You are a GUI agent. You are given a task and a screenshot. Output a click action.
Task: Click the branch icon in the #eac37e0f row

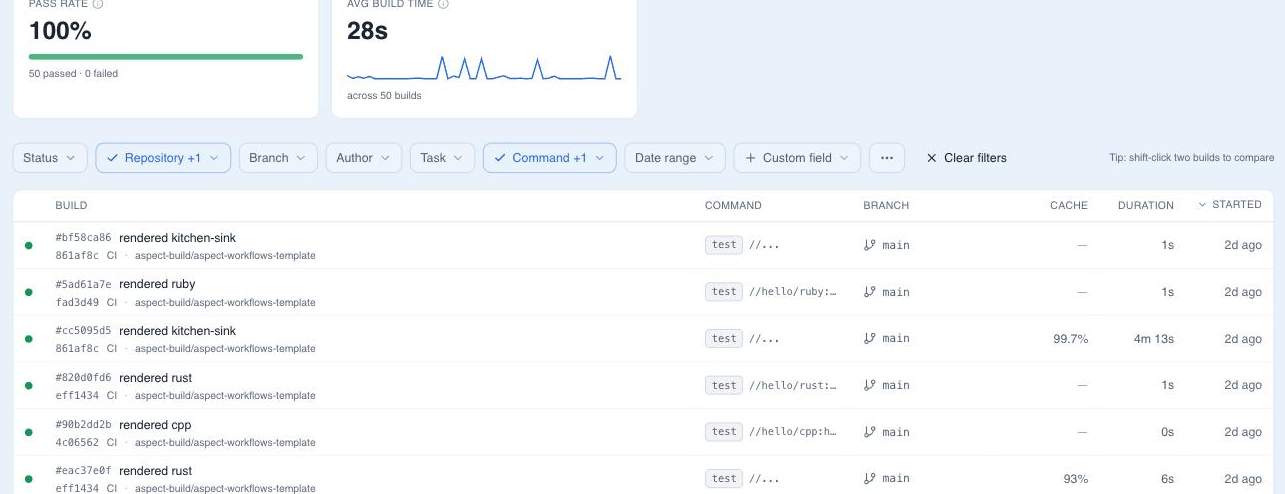pyautogui.click(x=869, y=478)
